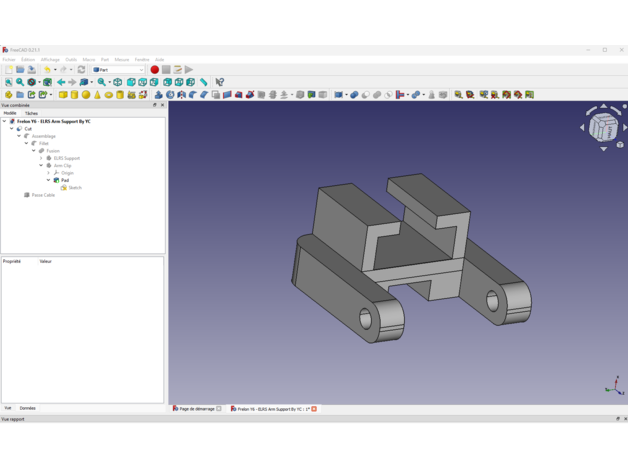Create a cylinder primitive from toolbar

74,95
